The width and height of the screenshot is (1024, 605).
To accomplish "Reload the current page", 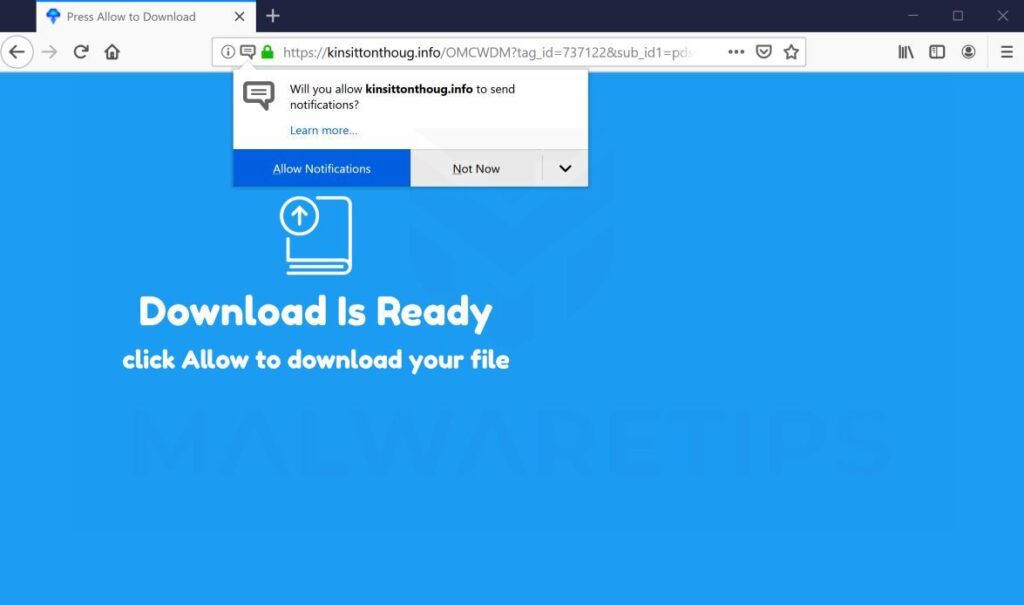I will coord(81,51).
